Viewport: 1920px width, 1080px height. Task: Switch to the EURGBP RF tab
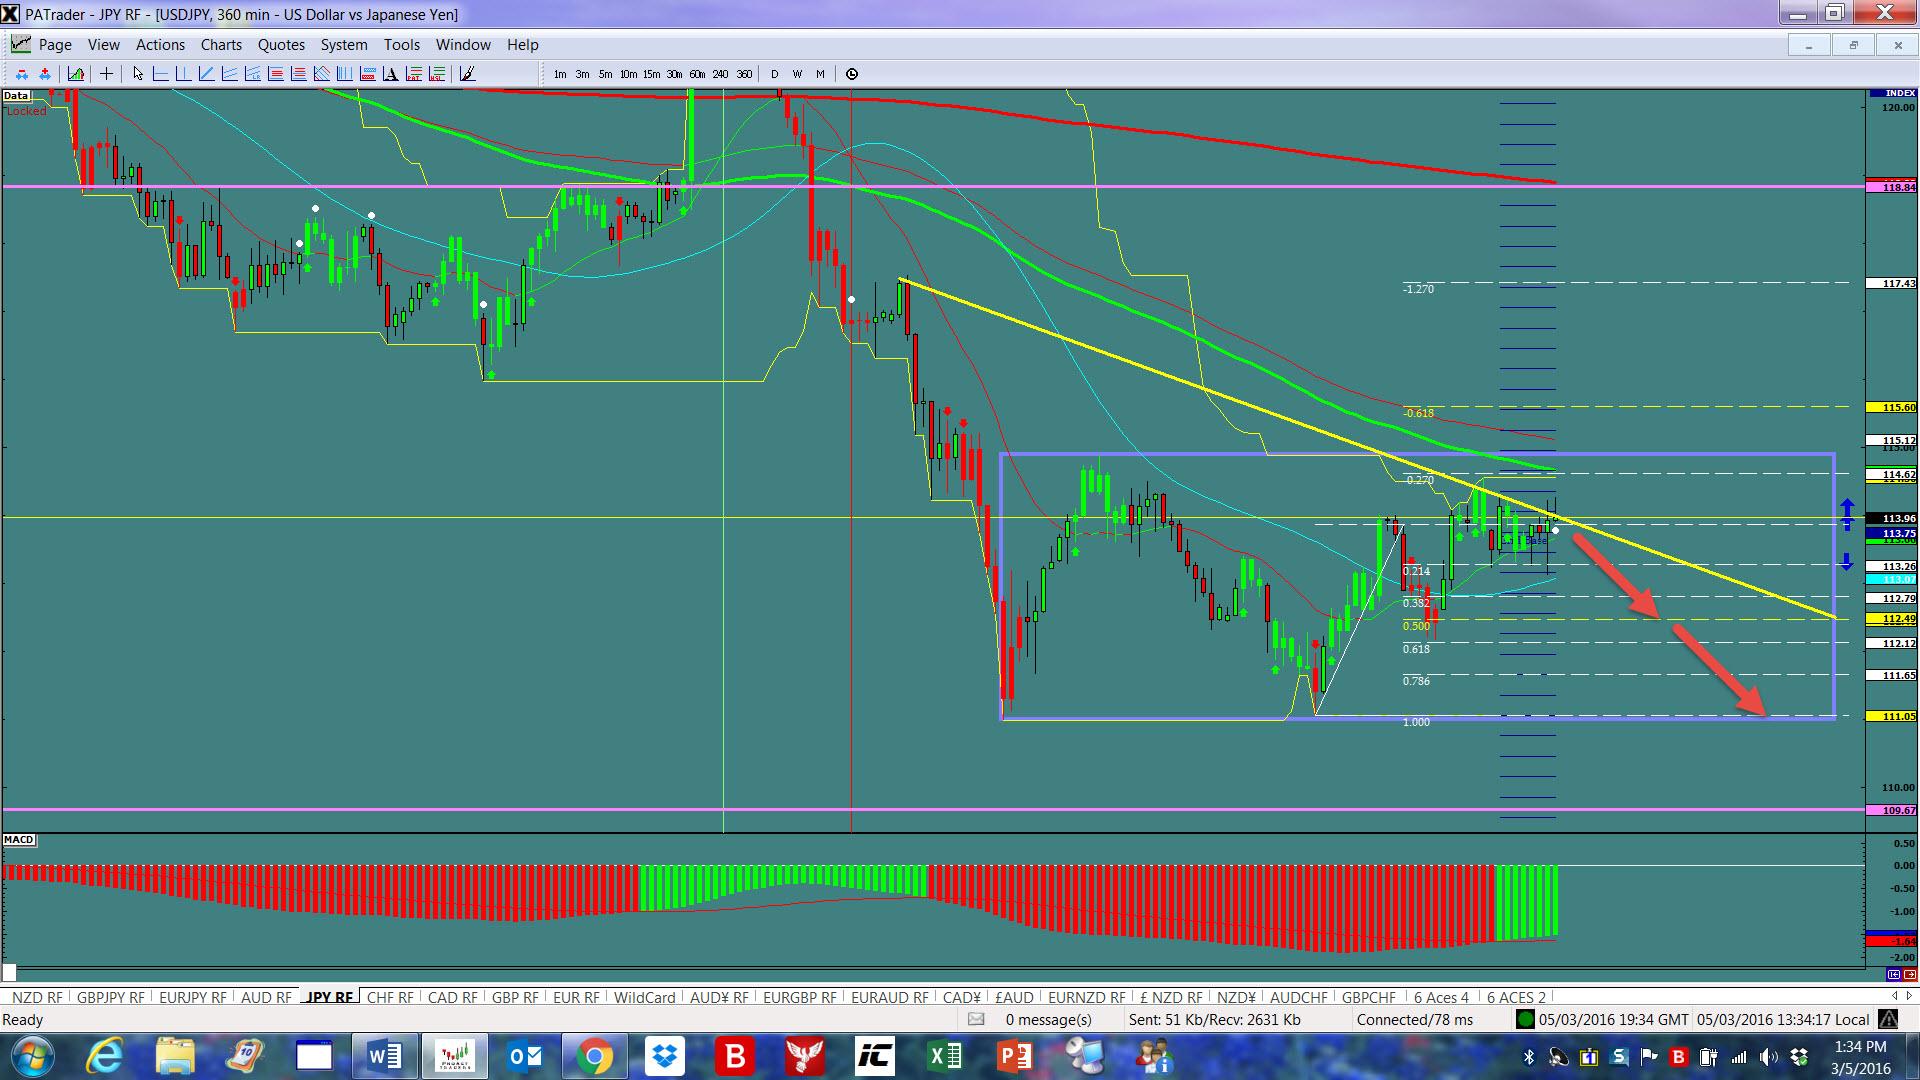coord(799,997)
